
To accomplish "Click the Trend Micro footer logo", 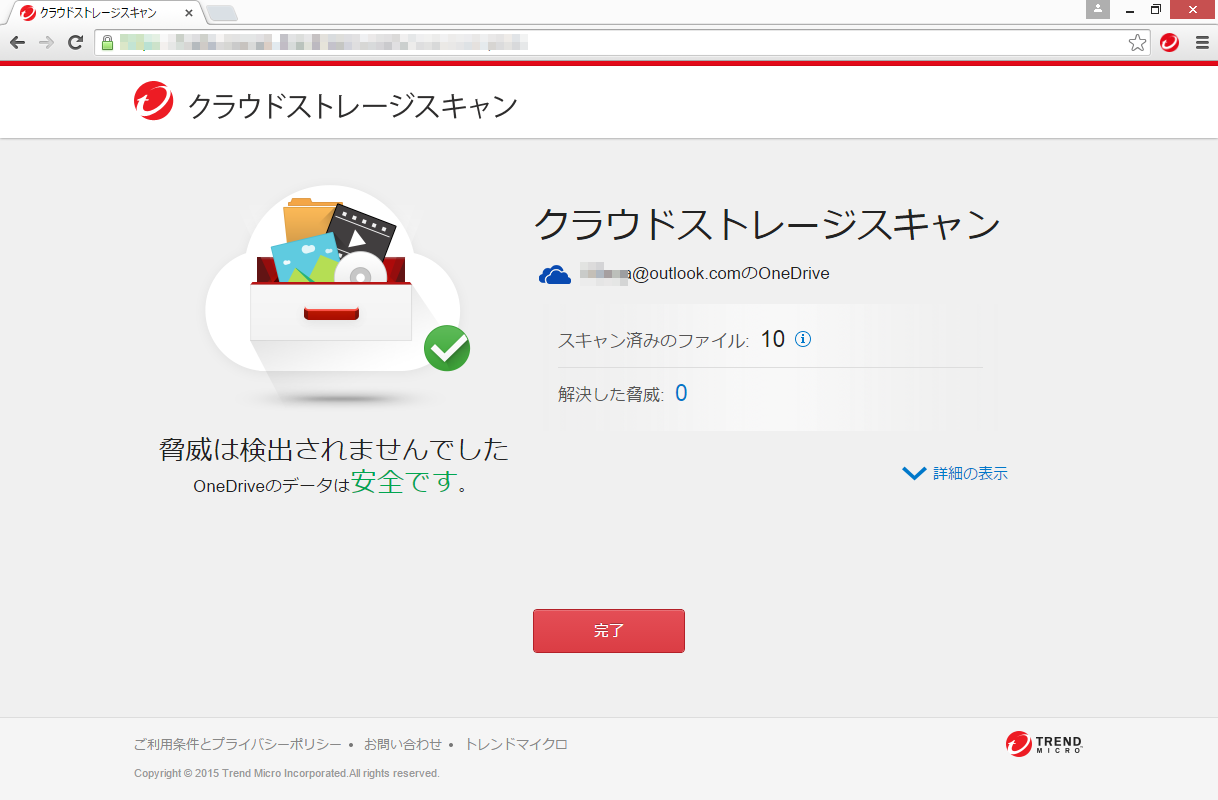I will click(1044, 744).
